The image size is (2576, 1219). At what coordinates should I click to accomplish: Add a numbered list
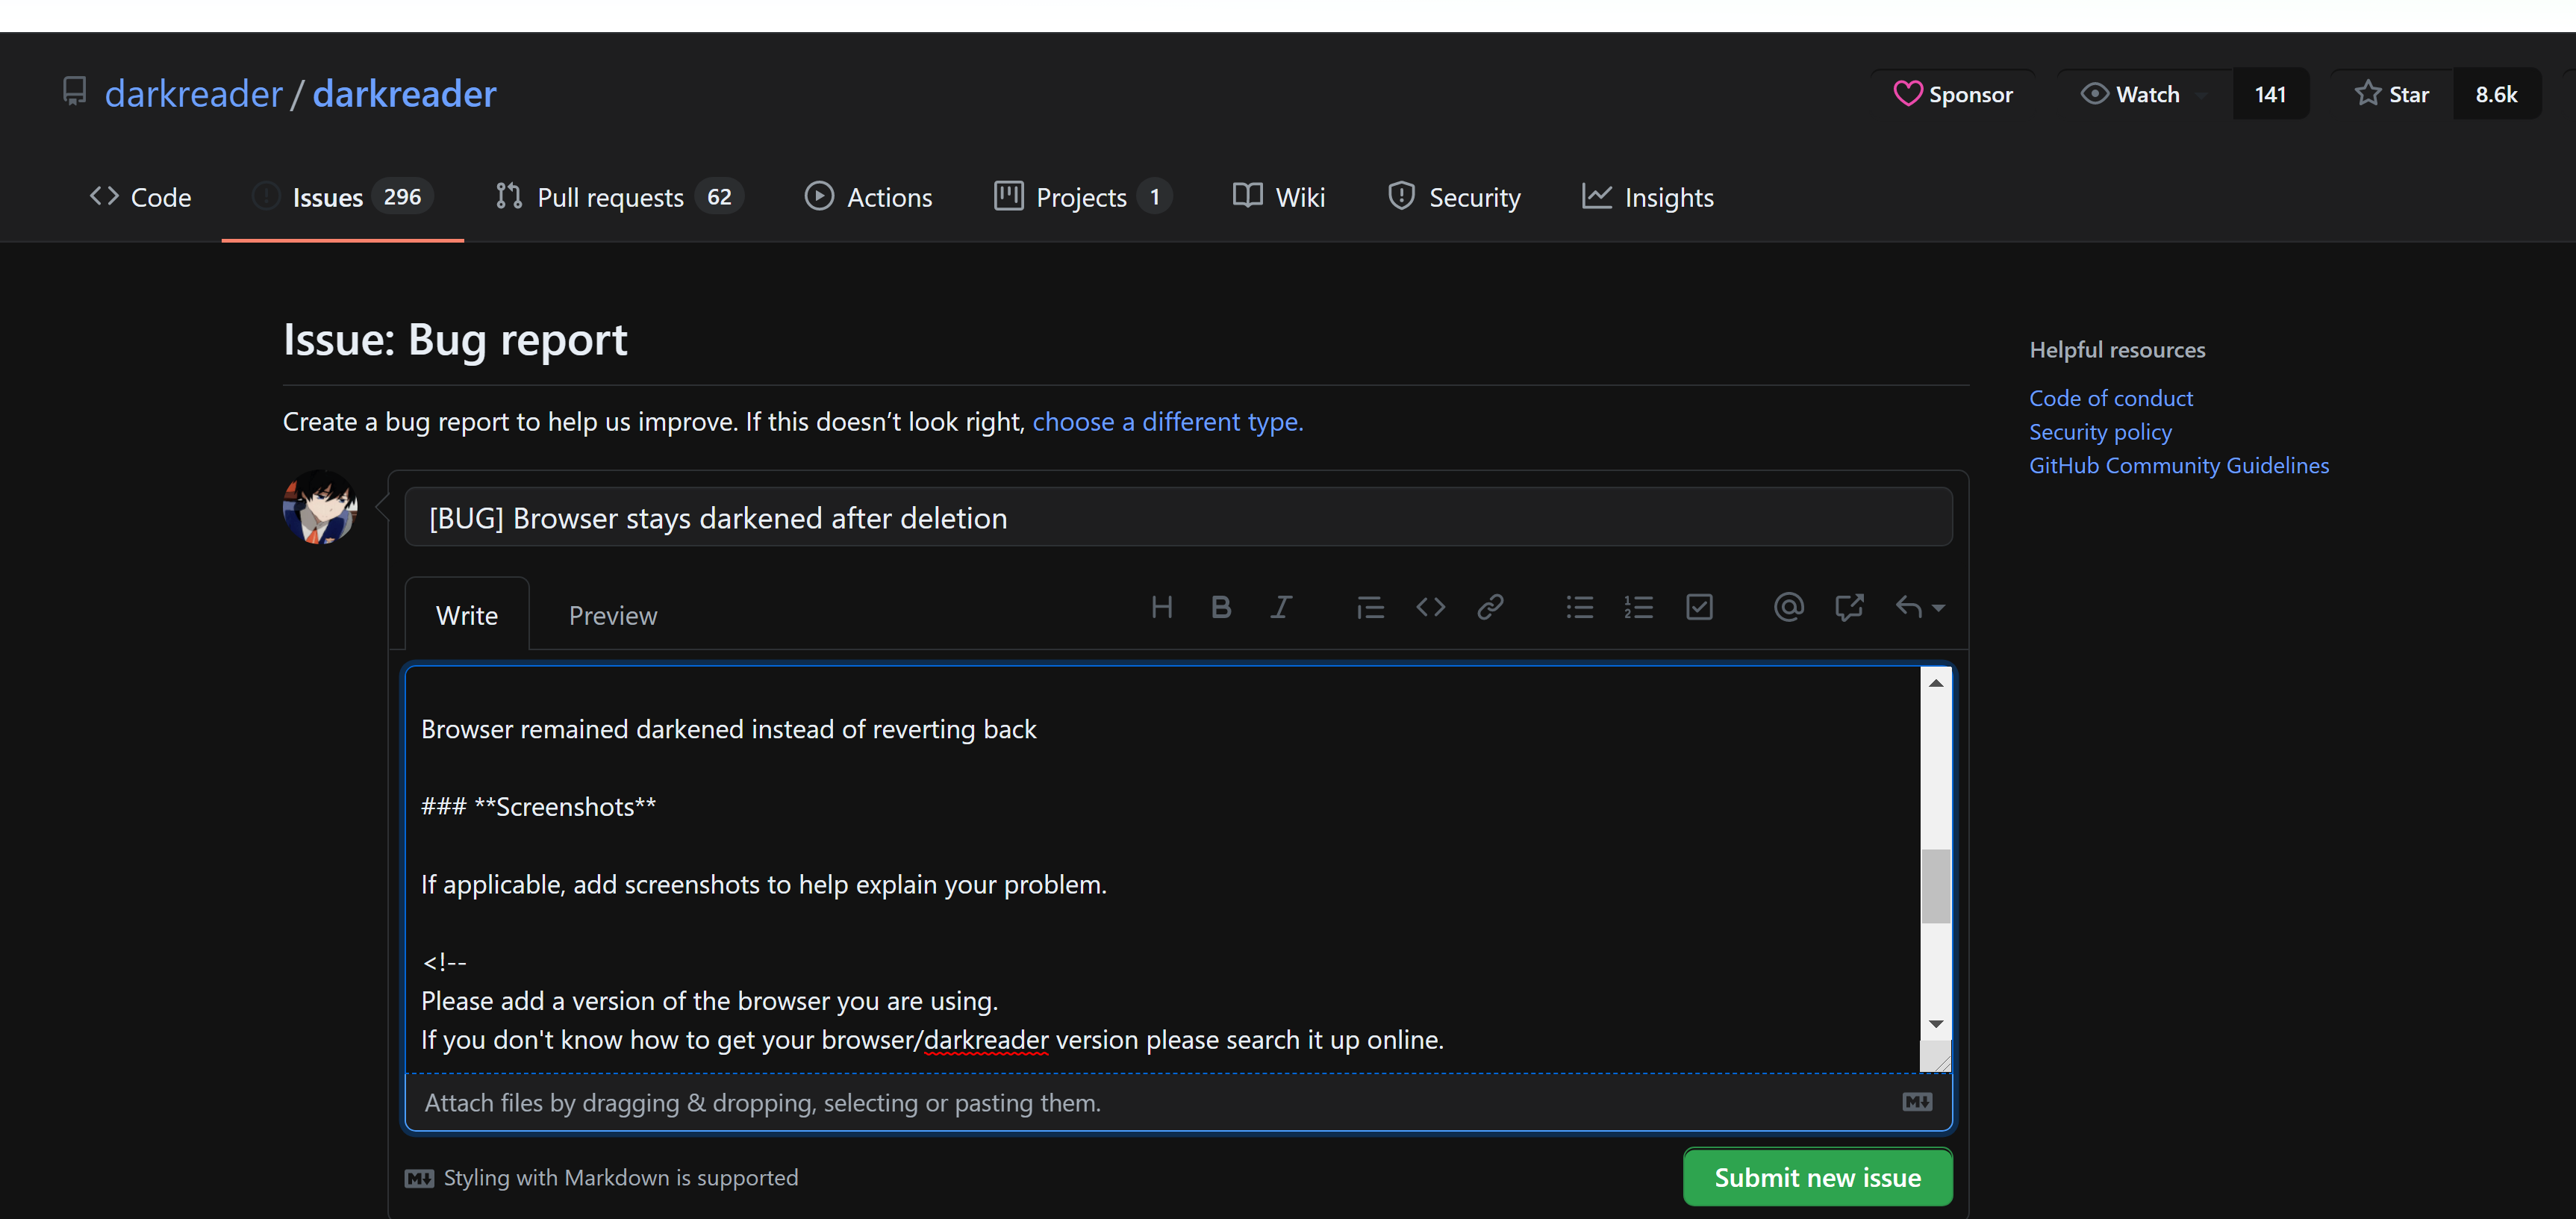[x=1639, y=607]
